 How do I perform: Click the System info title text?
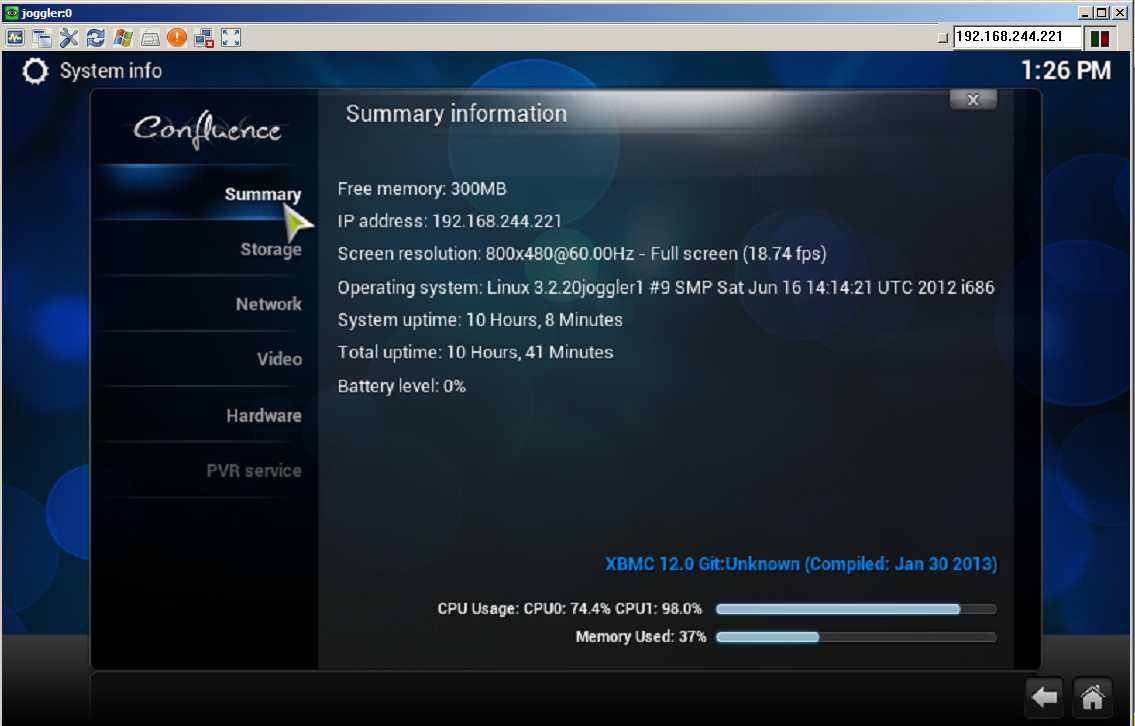coord(111,71)
